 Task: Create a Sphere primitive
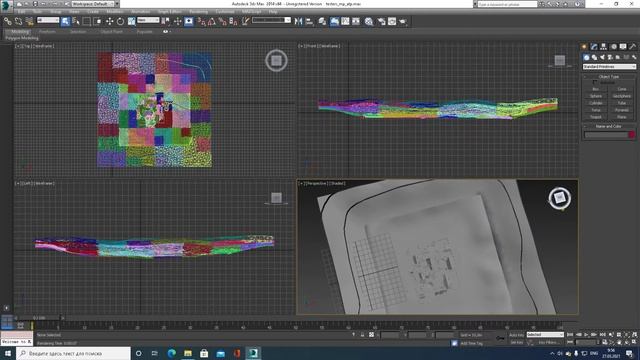596,96
